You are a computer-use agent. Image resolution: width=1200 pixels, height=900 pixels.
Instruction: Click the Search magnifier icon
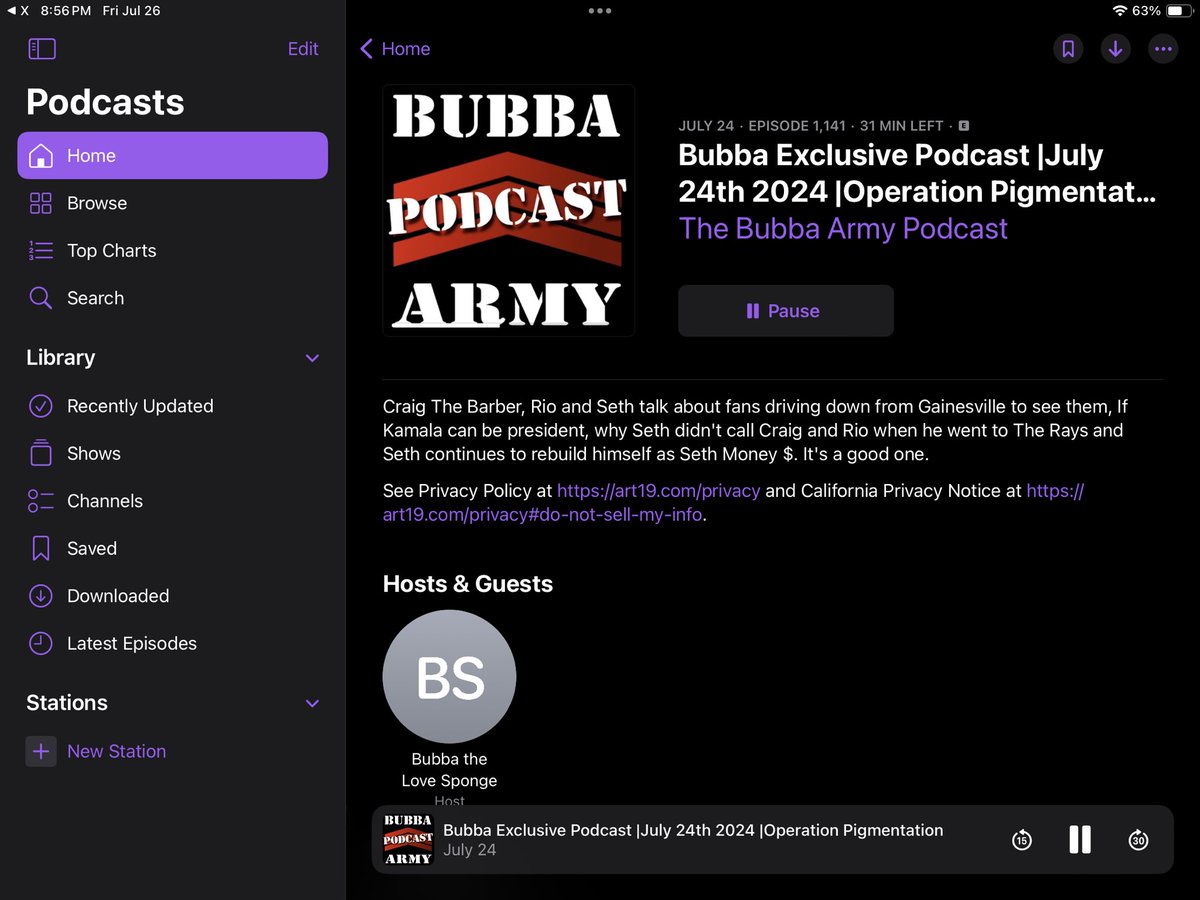coord(40,298)
